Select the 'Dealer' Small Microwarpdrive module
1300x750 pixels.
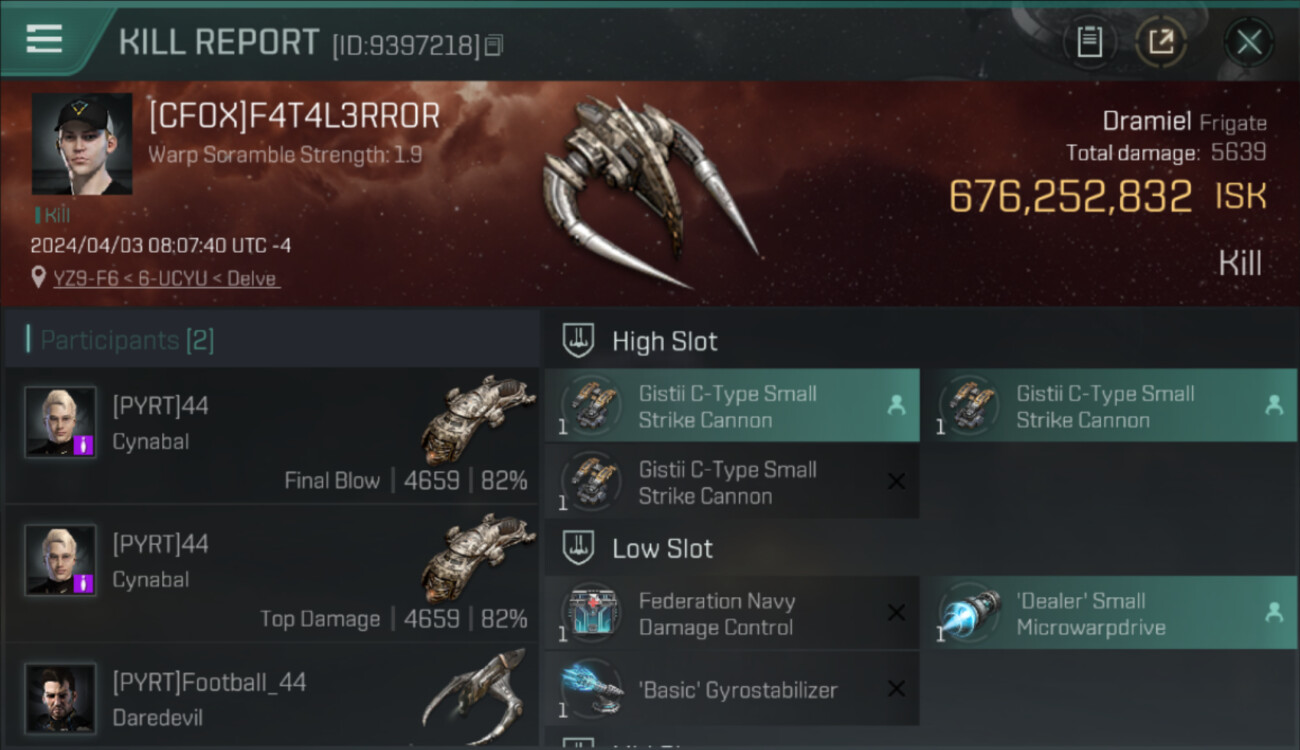pos(1109,613)
